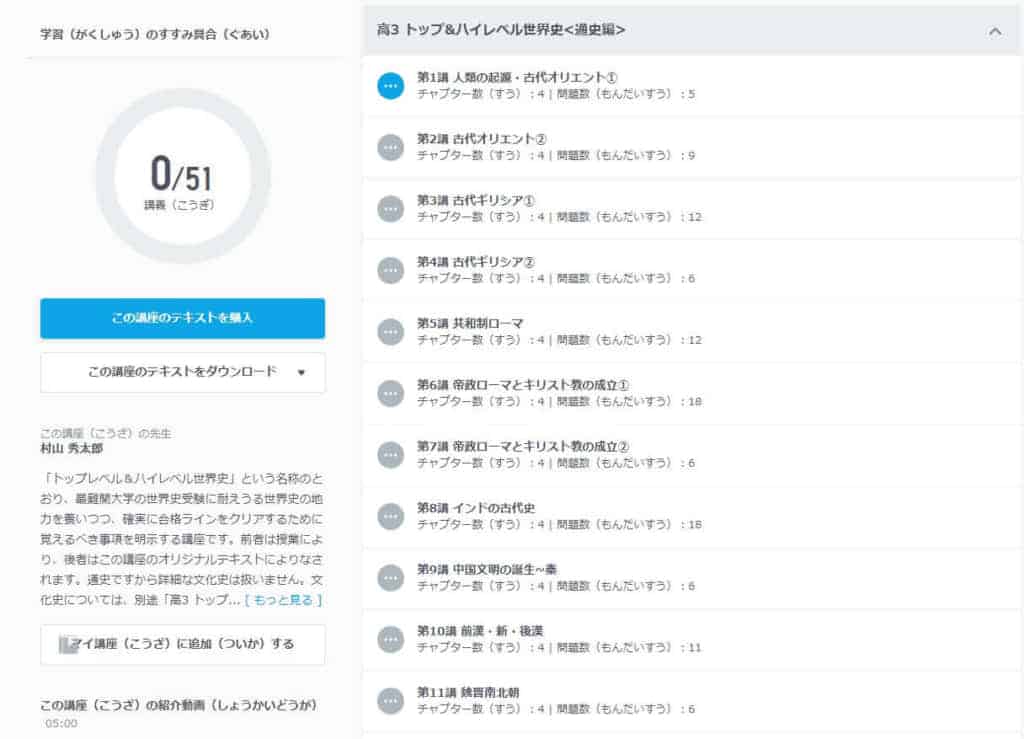This screenshot has width=1024, height=739.
Task: Click the この講座のテキストを購入 button
Action: (x=181, y=318)
